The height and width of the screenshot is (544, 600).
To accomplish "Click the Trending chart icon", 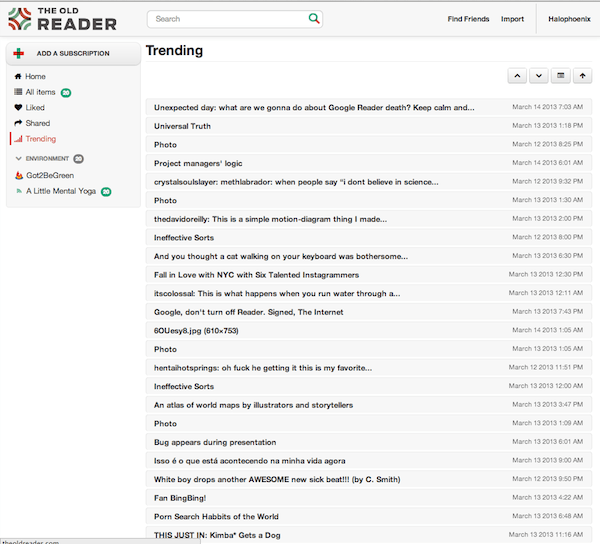I will point(18,139).
